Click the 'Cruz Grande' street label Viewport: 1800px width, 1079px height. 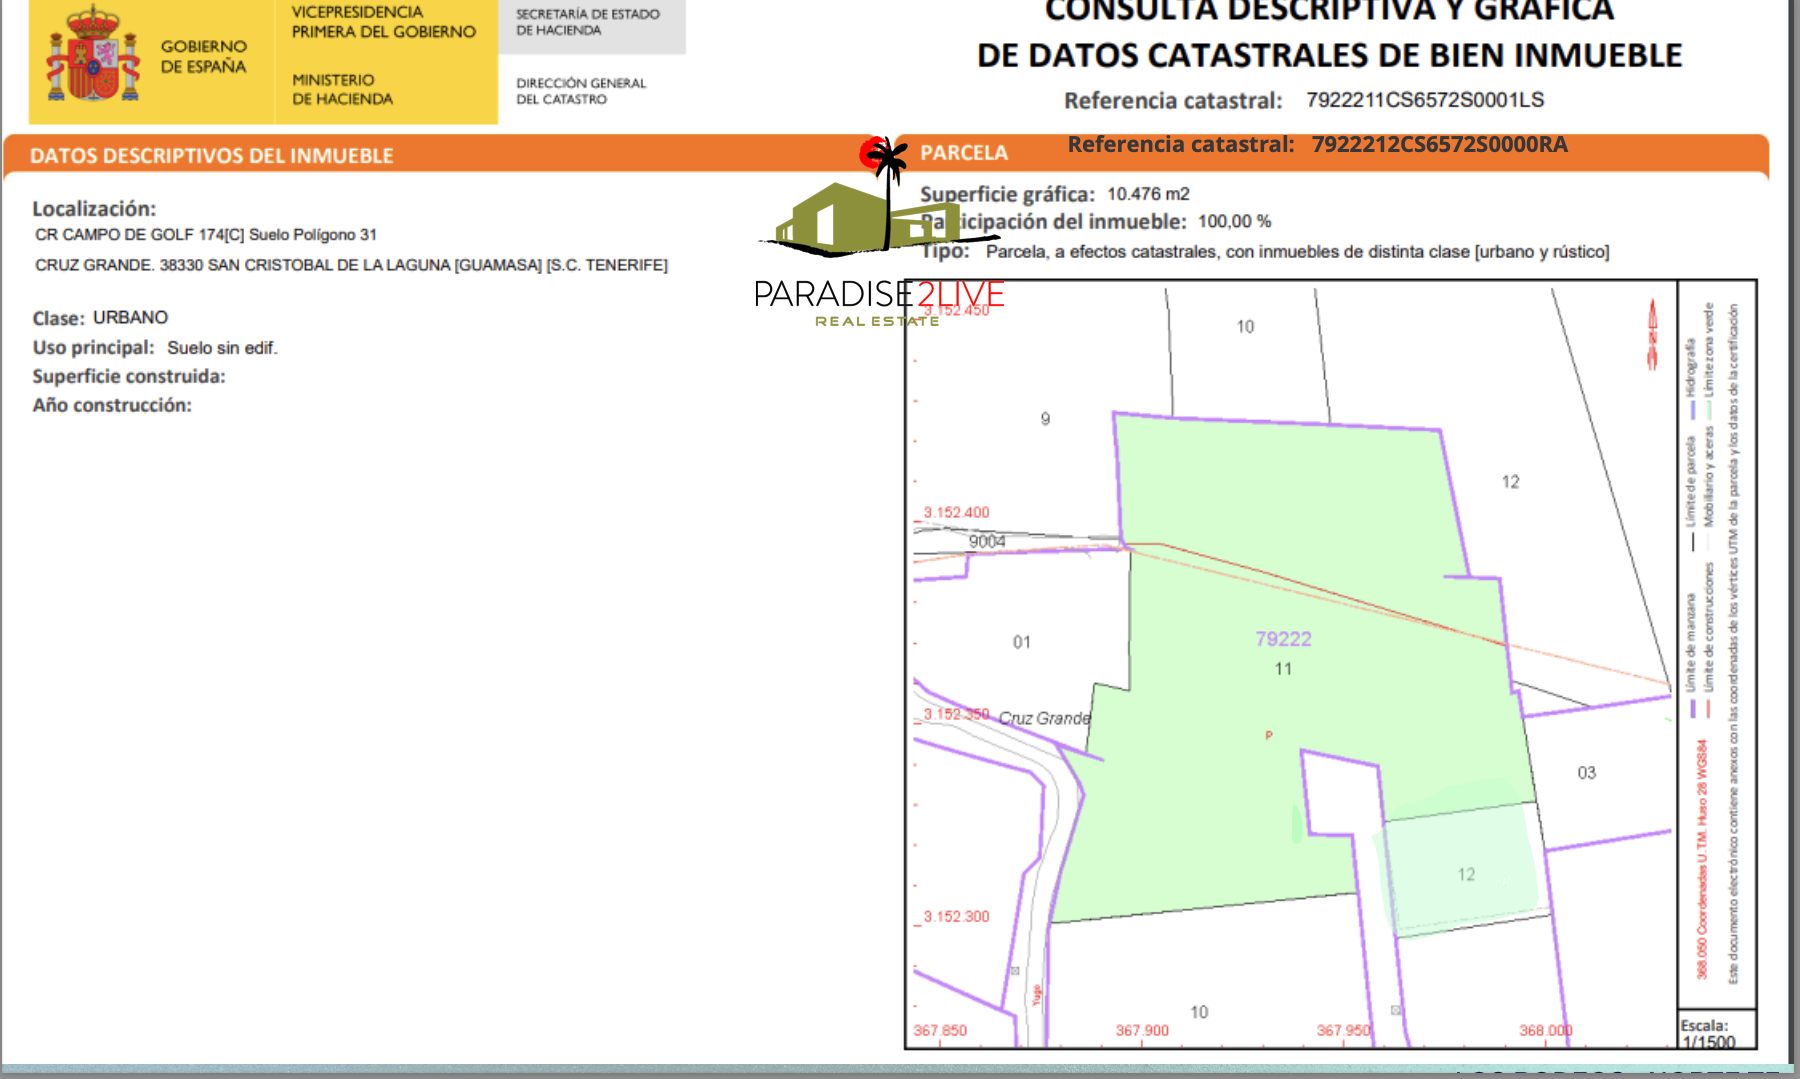(1044, 718)
